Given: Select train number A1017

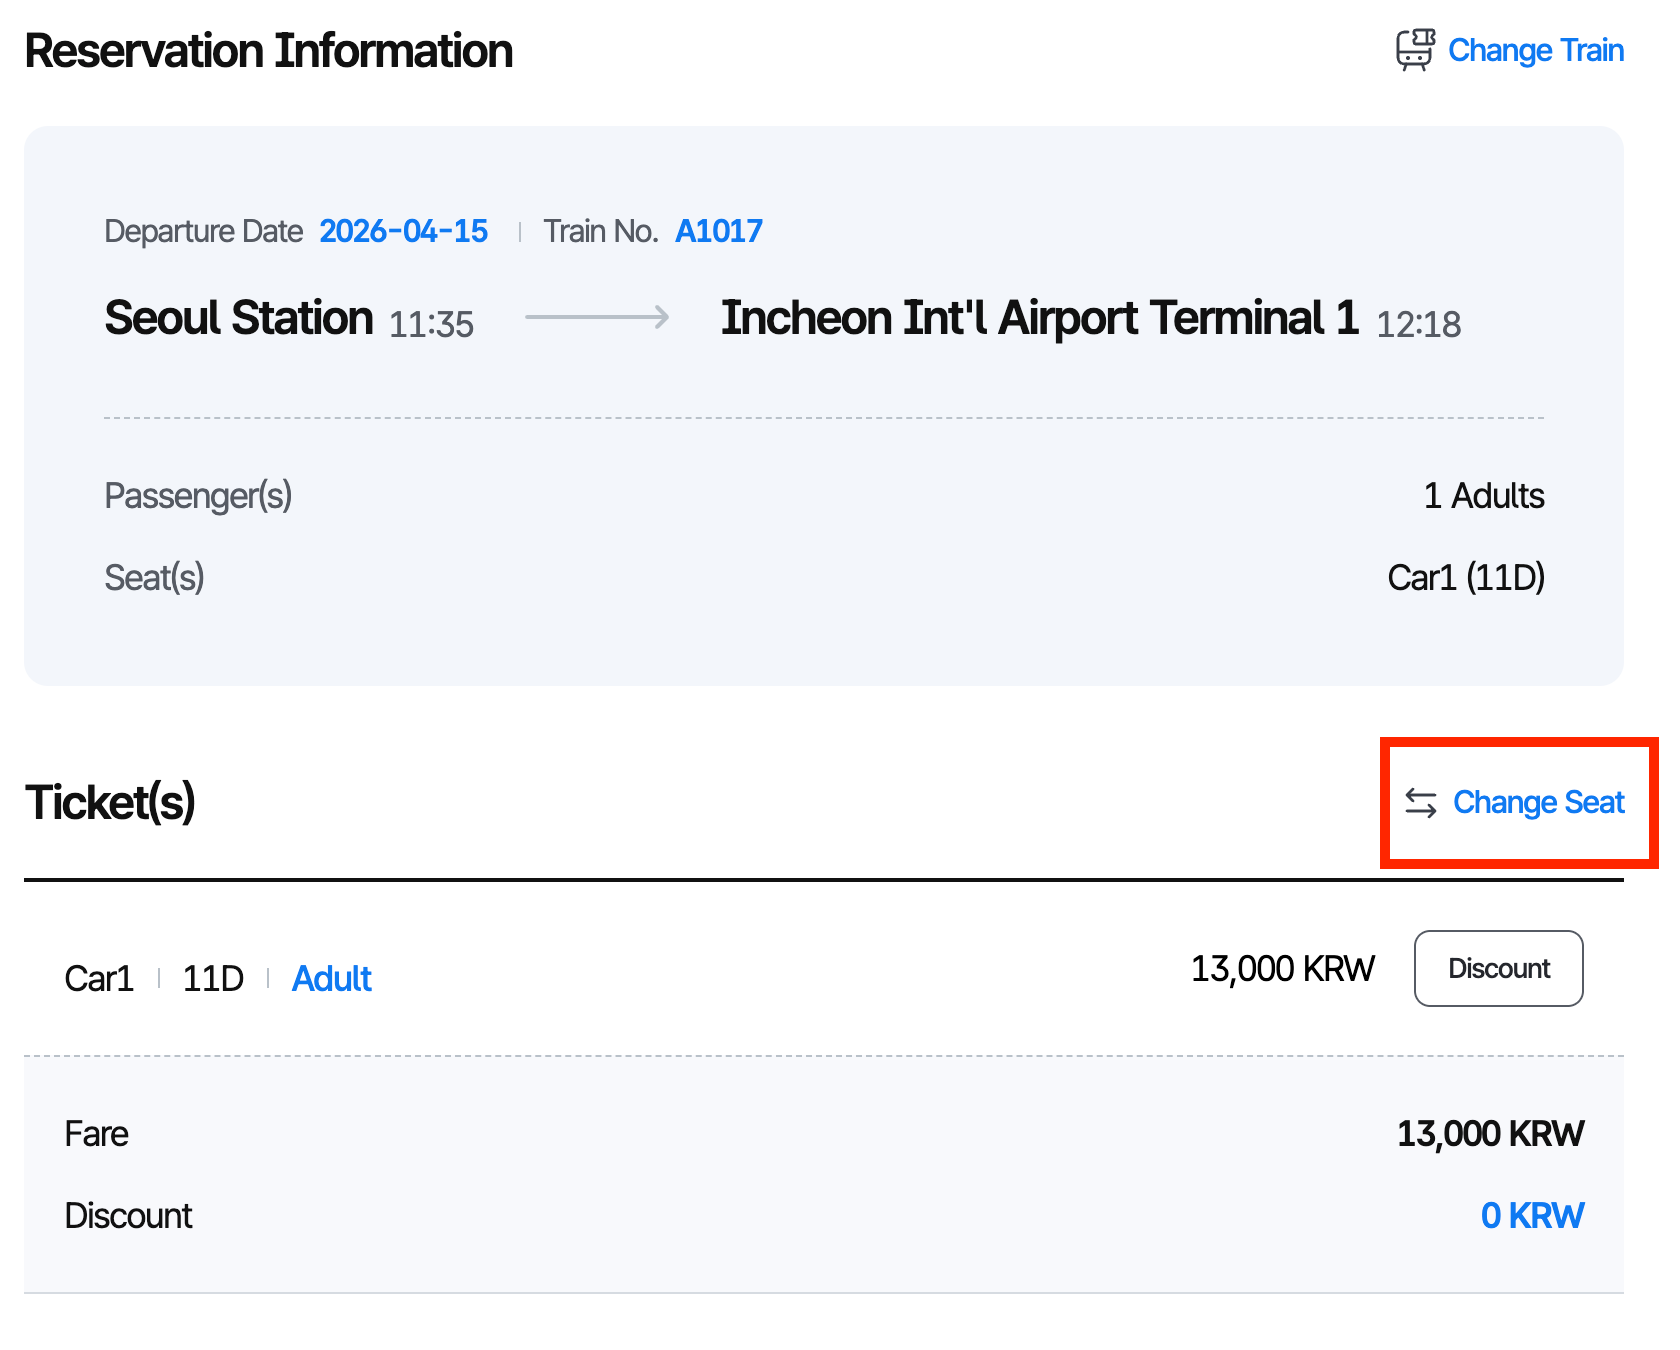Looking at the screenshot, I should click(x=718, y=230).
